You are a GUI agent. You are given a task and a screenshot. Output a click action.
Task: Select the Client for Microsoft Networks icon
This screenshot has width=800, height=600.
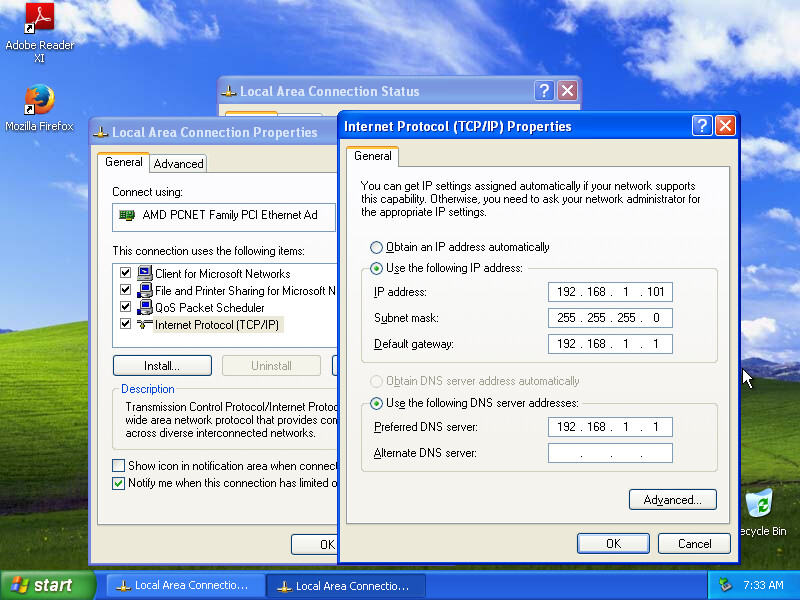pos(145,273)
